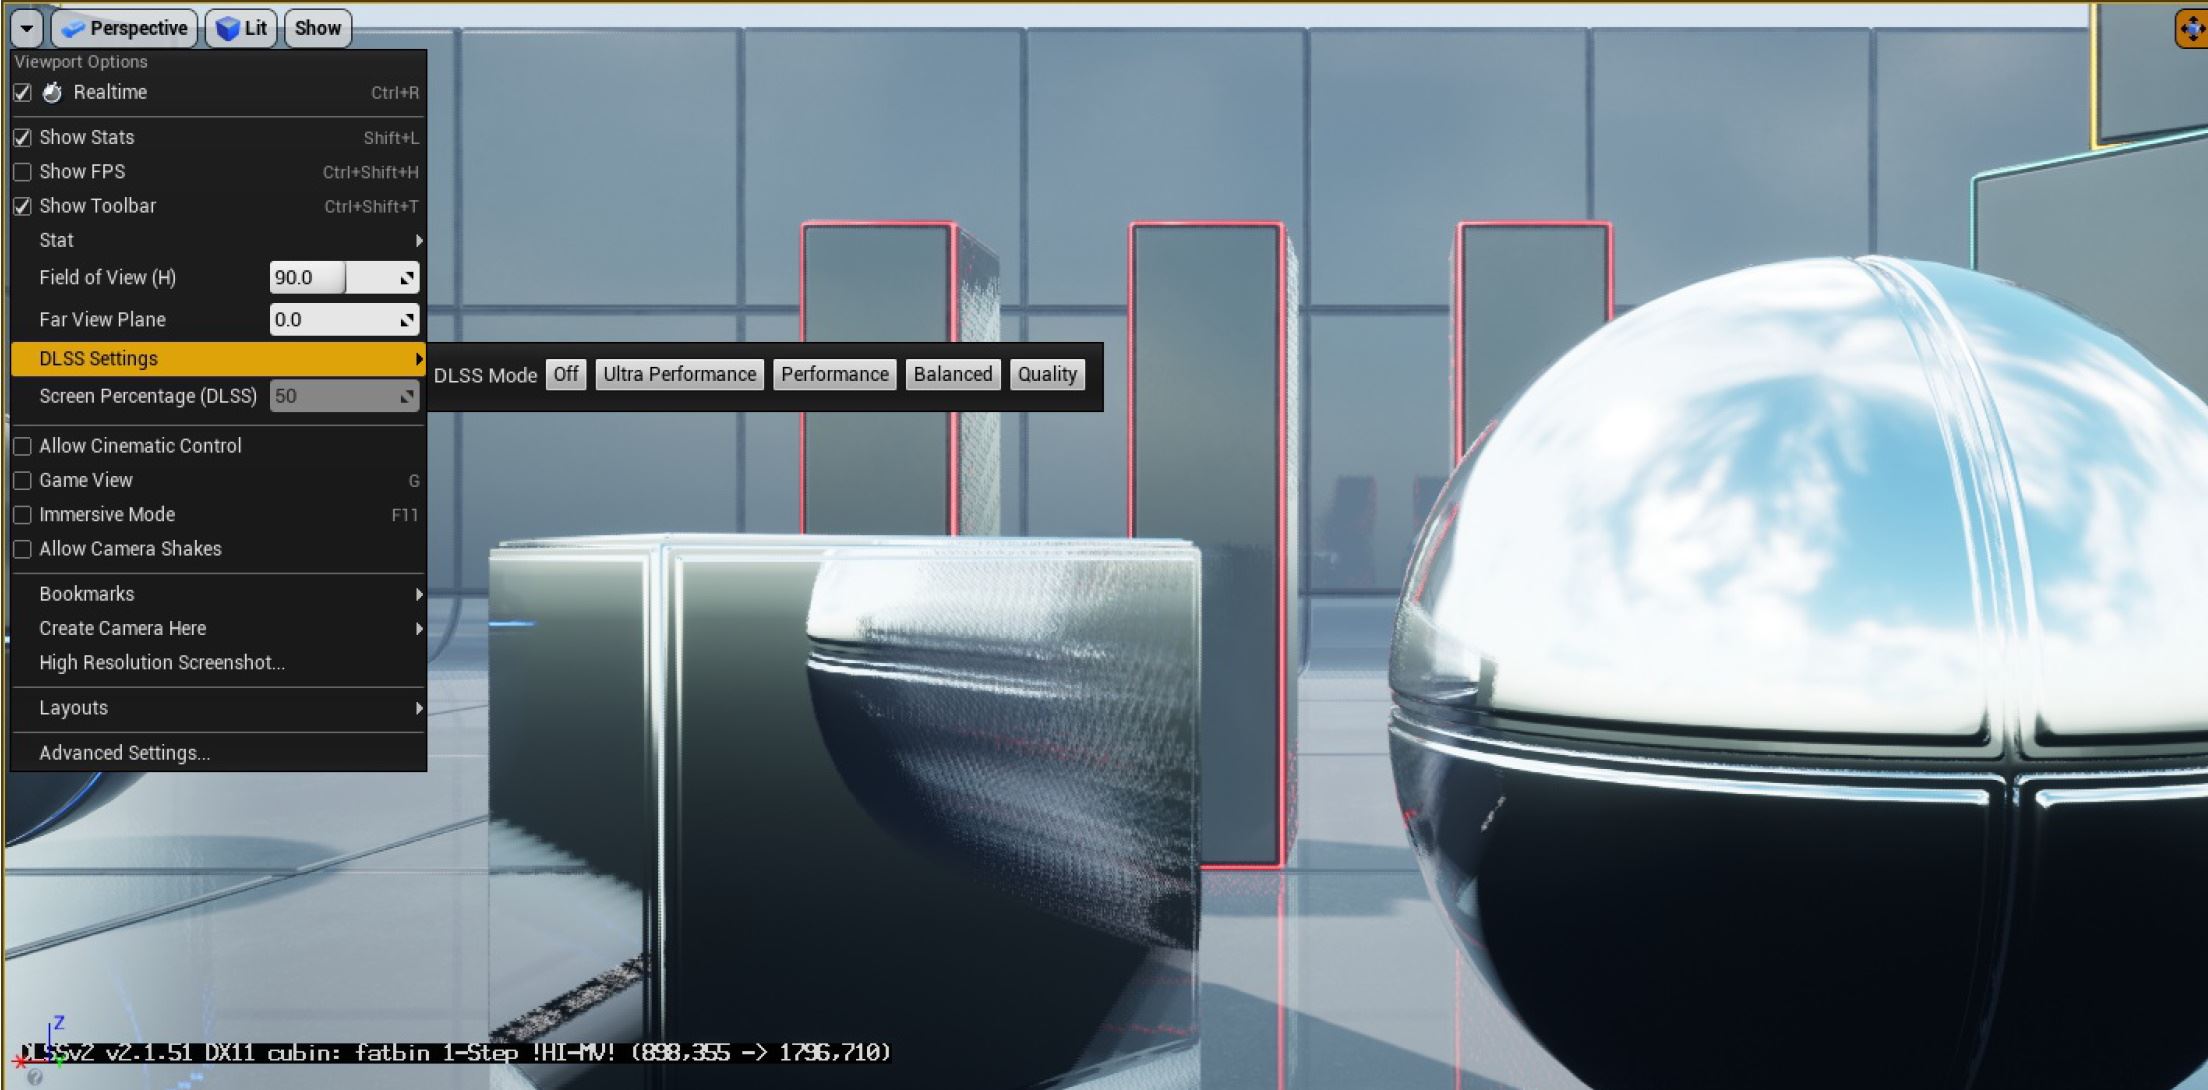Click the Lit cube icon
This screenshot has width=2208, height=1090.
click(x=228, y=29)
